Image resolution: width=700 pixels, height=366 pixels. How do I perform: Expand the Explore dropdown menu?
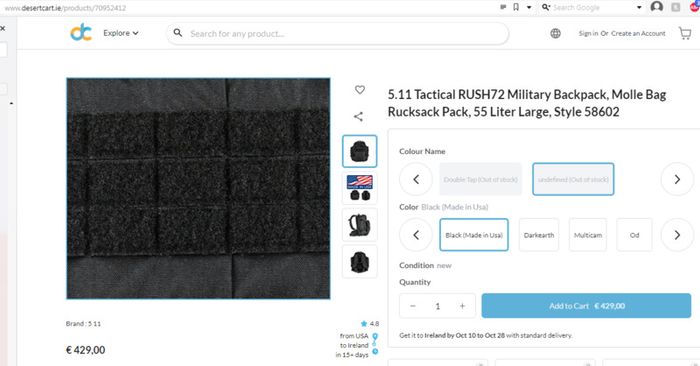click(x=121, y=33)
